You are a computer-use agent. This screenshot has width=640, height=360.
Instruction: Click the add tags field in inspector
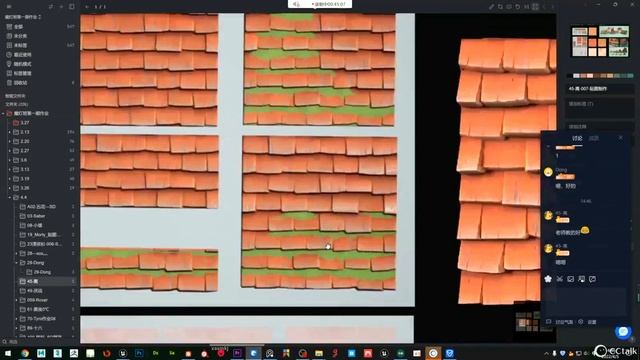(x=599, y=107)
